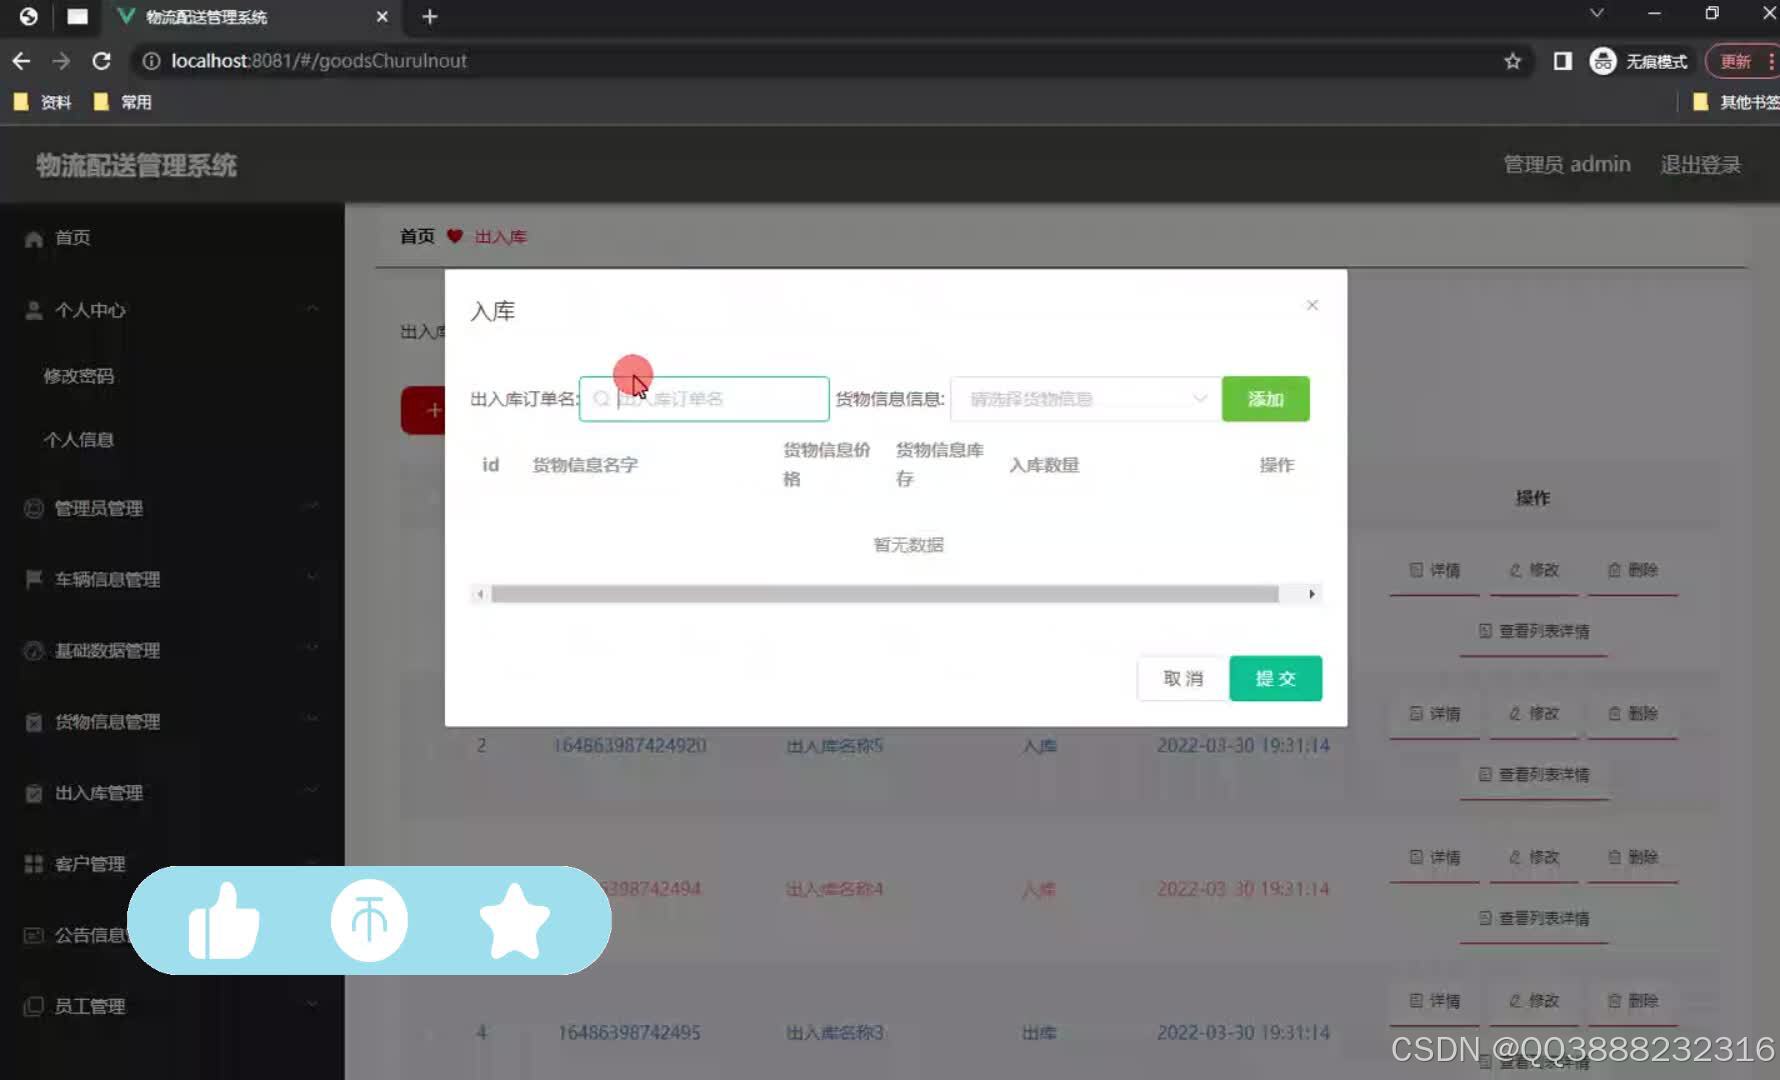Click the 出入库管理 sidebar icon
The width and height of the screenshot is (1780, 1080).
(33, 792)
